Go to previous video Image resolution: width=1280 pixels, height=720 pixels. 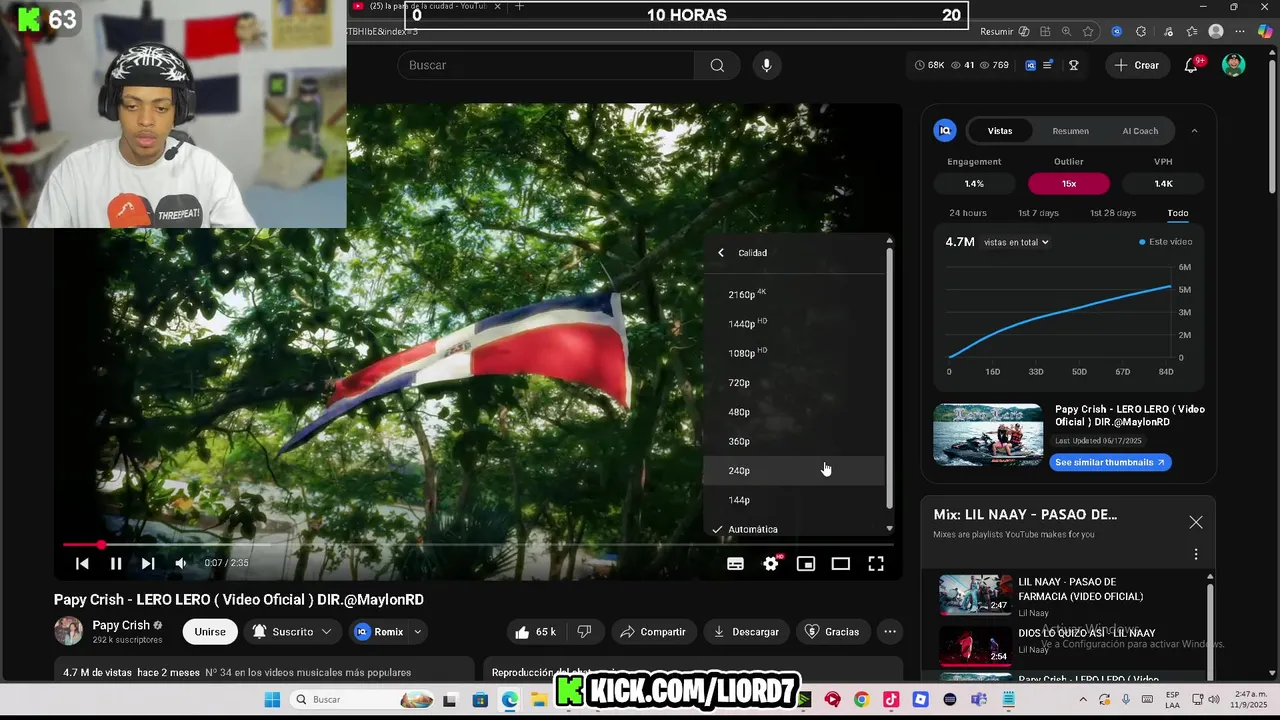(82, 564)
